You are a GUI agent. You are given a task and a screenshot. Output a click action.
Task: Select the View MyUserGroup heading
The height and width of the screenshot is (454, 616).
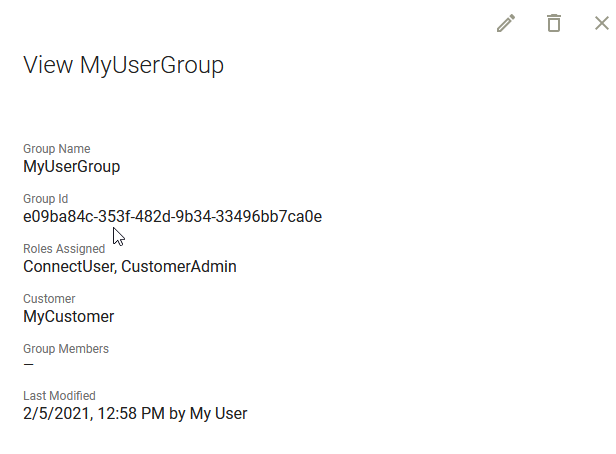pos(123,65)
